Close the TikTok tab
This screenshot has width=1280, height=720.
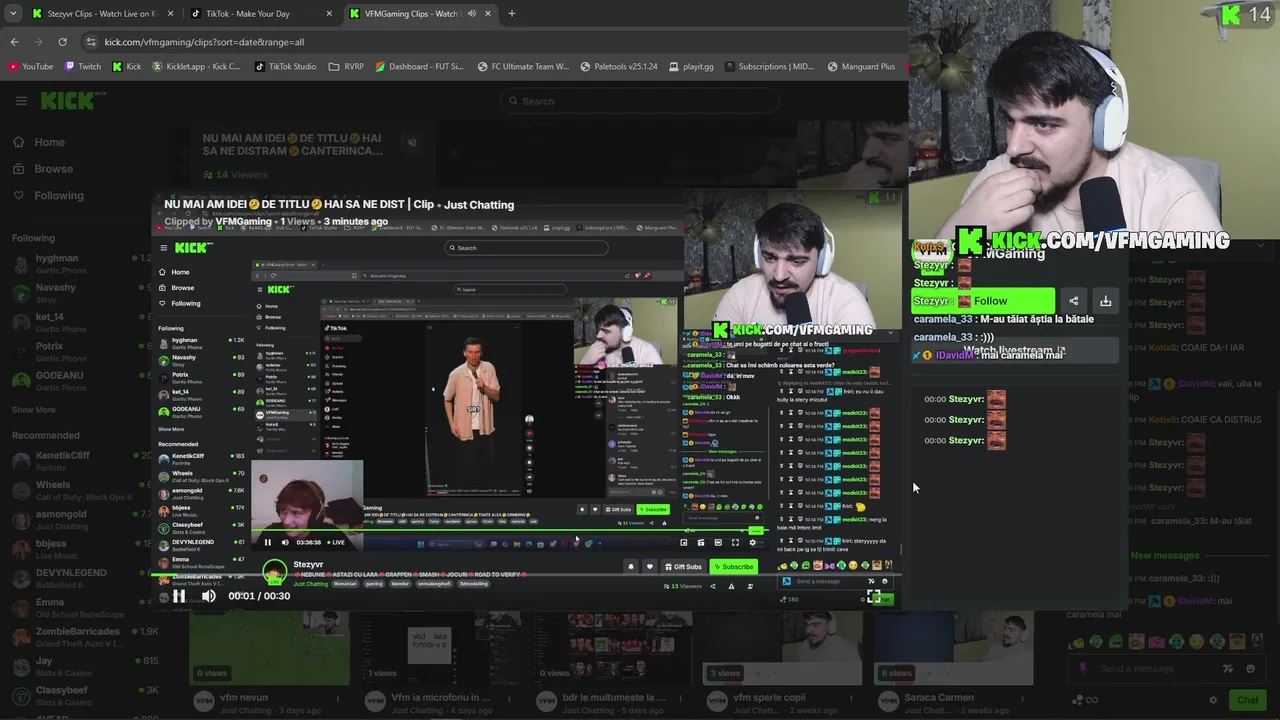point(329,14)
